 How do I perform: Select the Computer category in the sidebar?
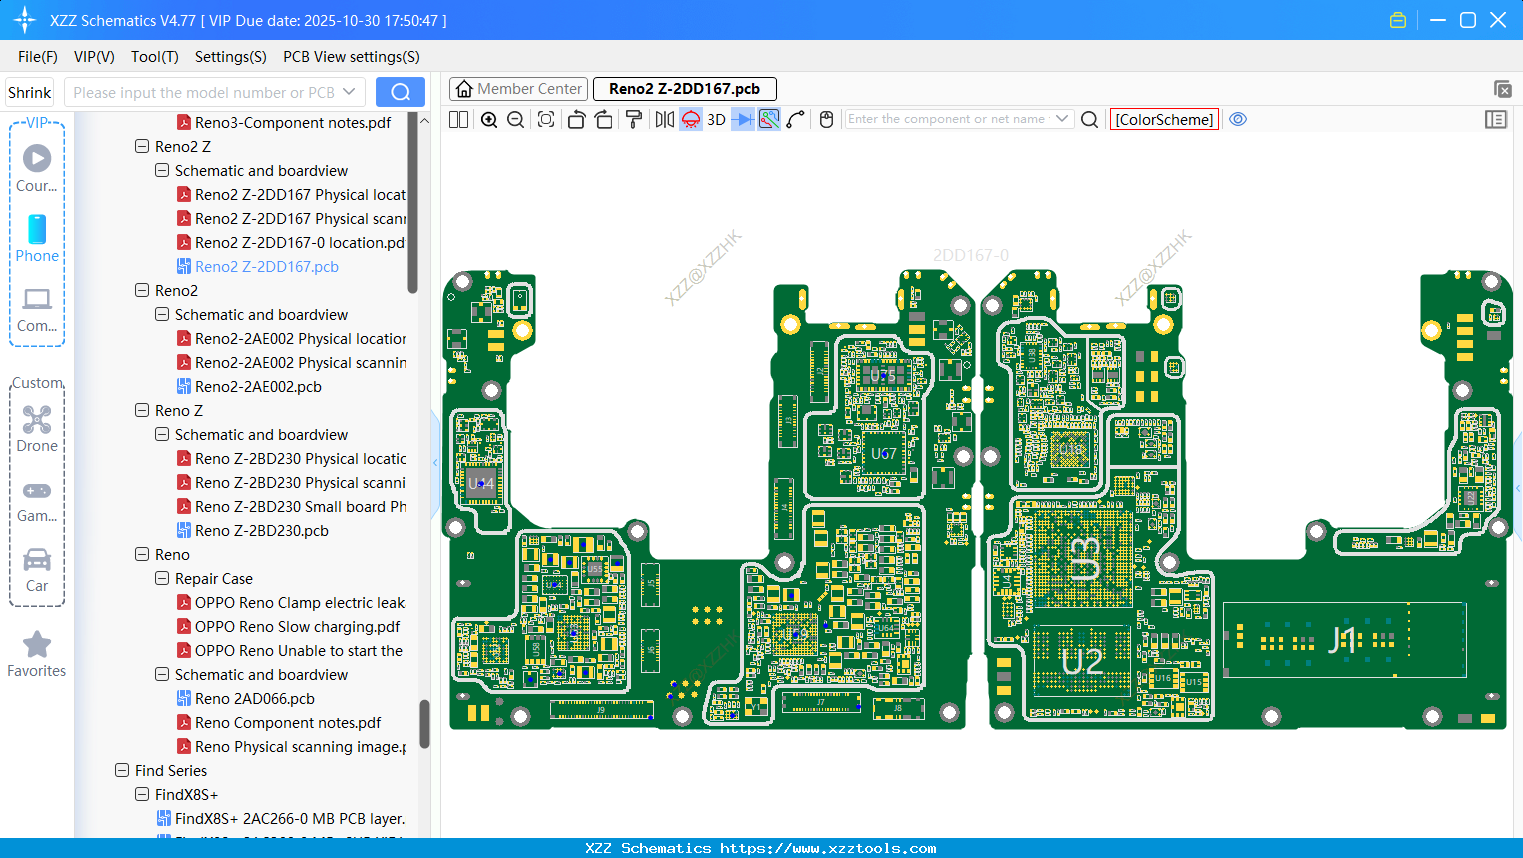37,309
